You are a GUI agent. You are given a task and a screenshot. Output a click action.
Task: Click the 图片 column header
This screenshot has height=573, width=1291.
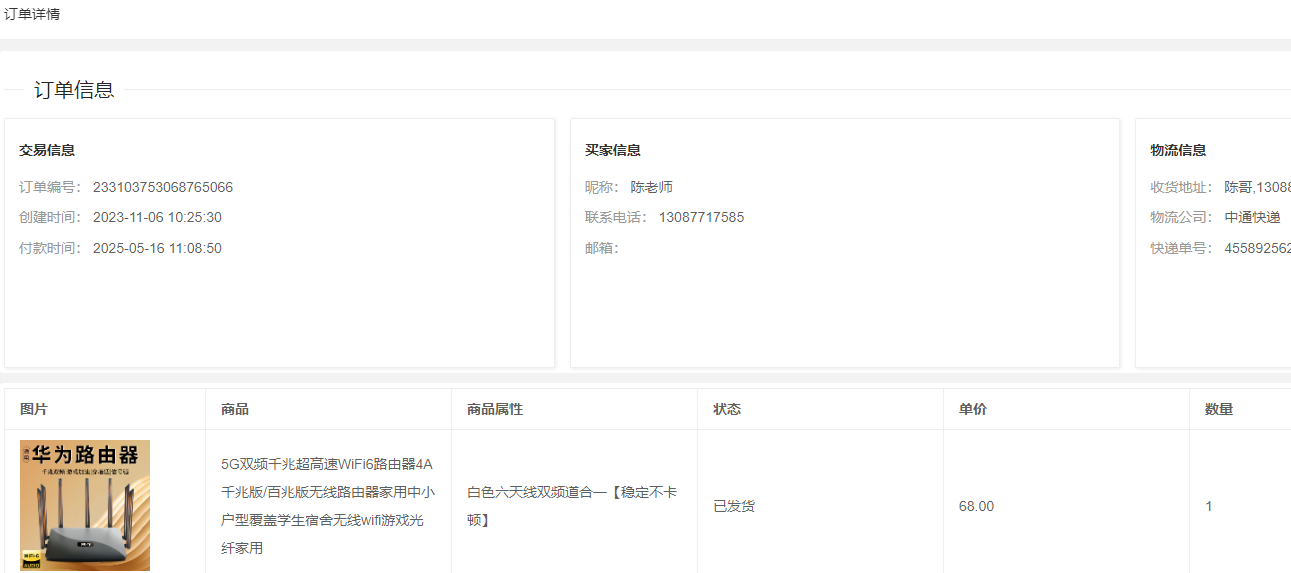coord(34,409)
